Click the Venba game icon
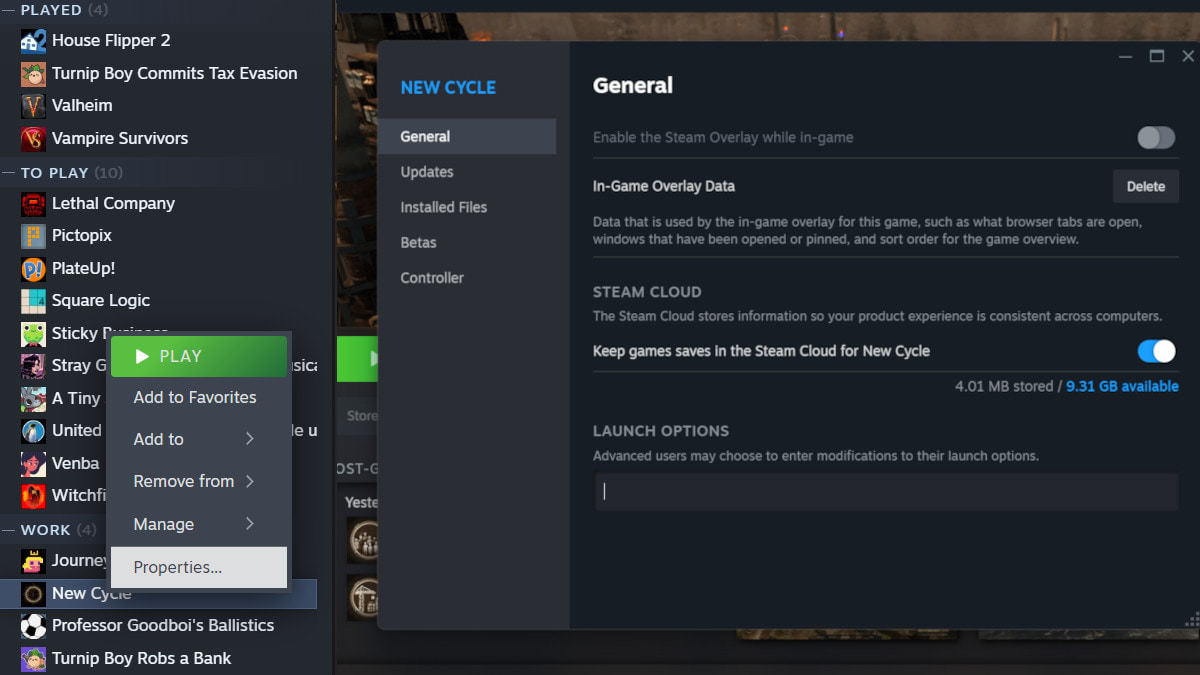Viewport: 1200px width, 675px height. click(x=34, y=464)
